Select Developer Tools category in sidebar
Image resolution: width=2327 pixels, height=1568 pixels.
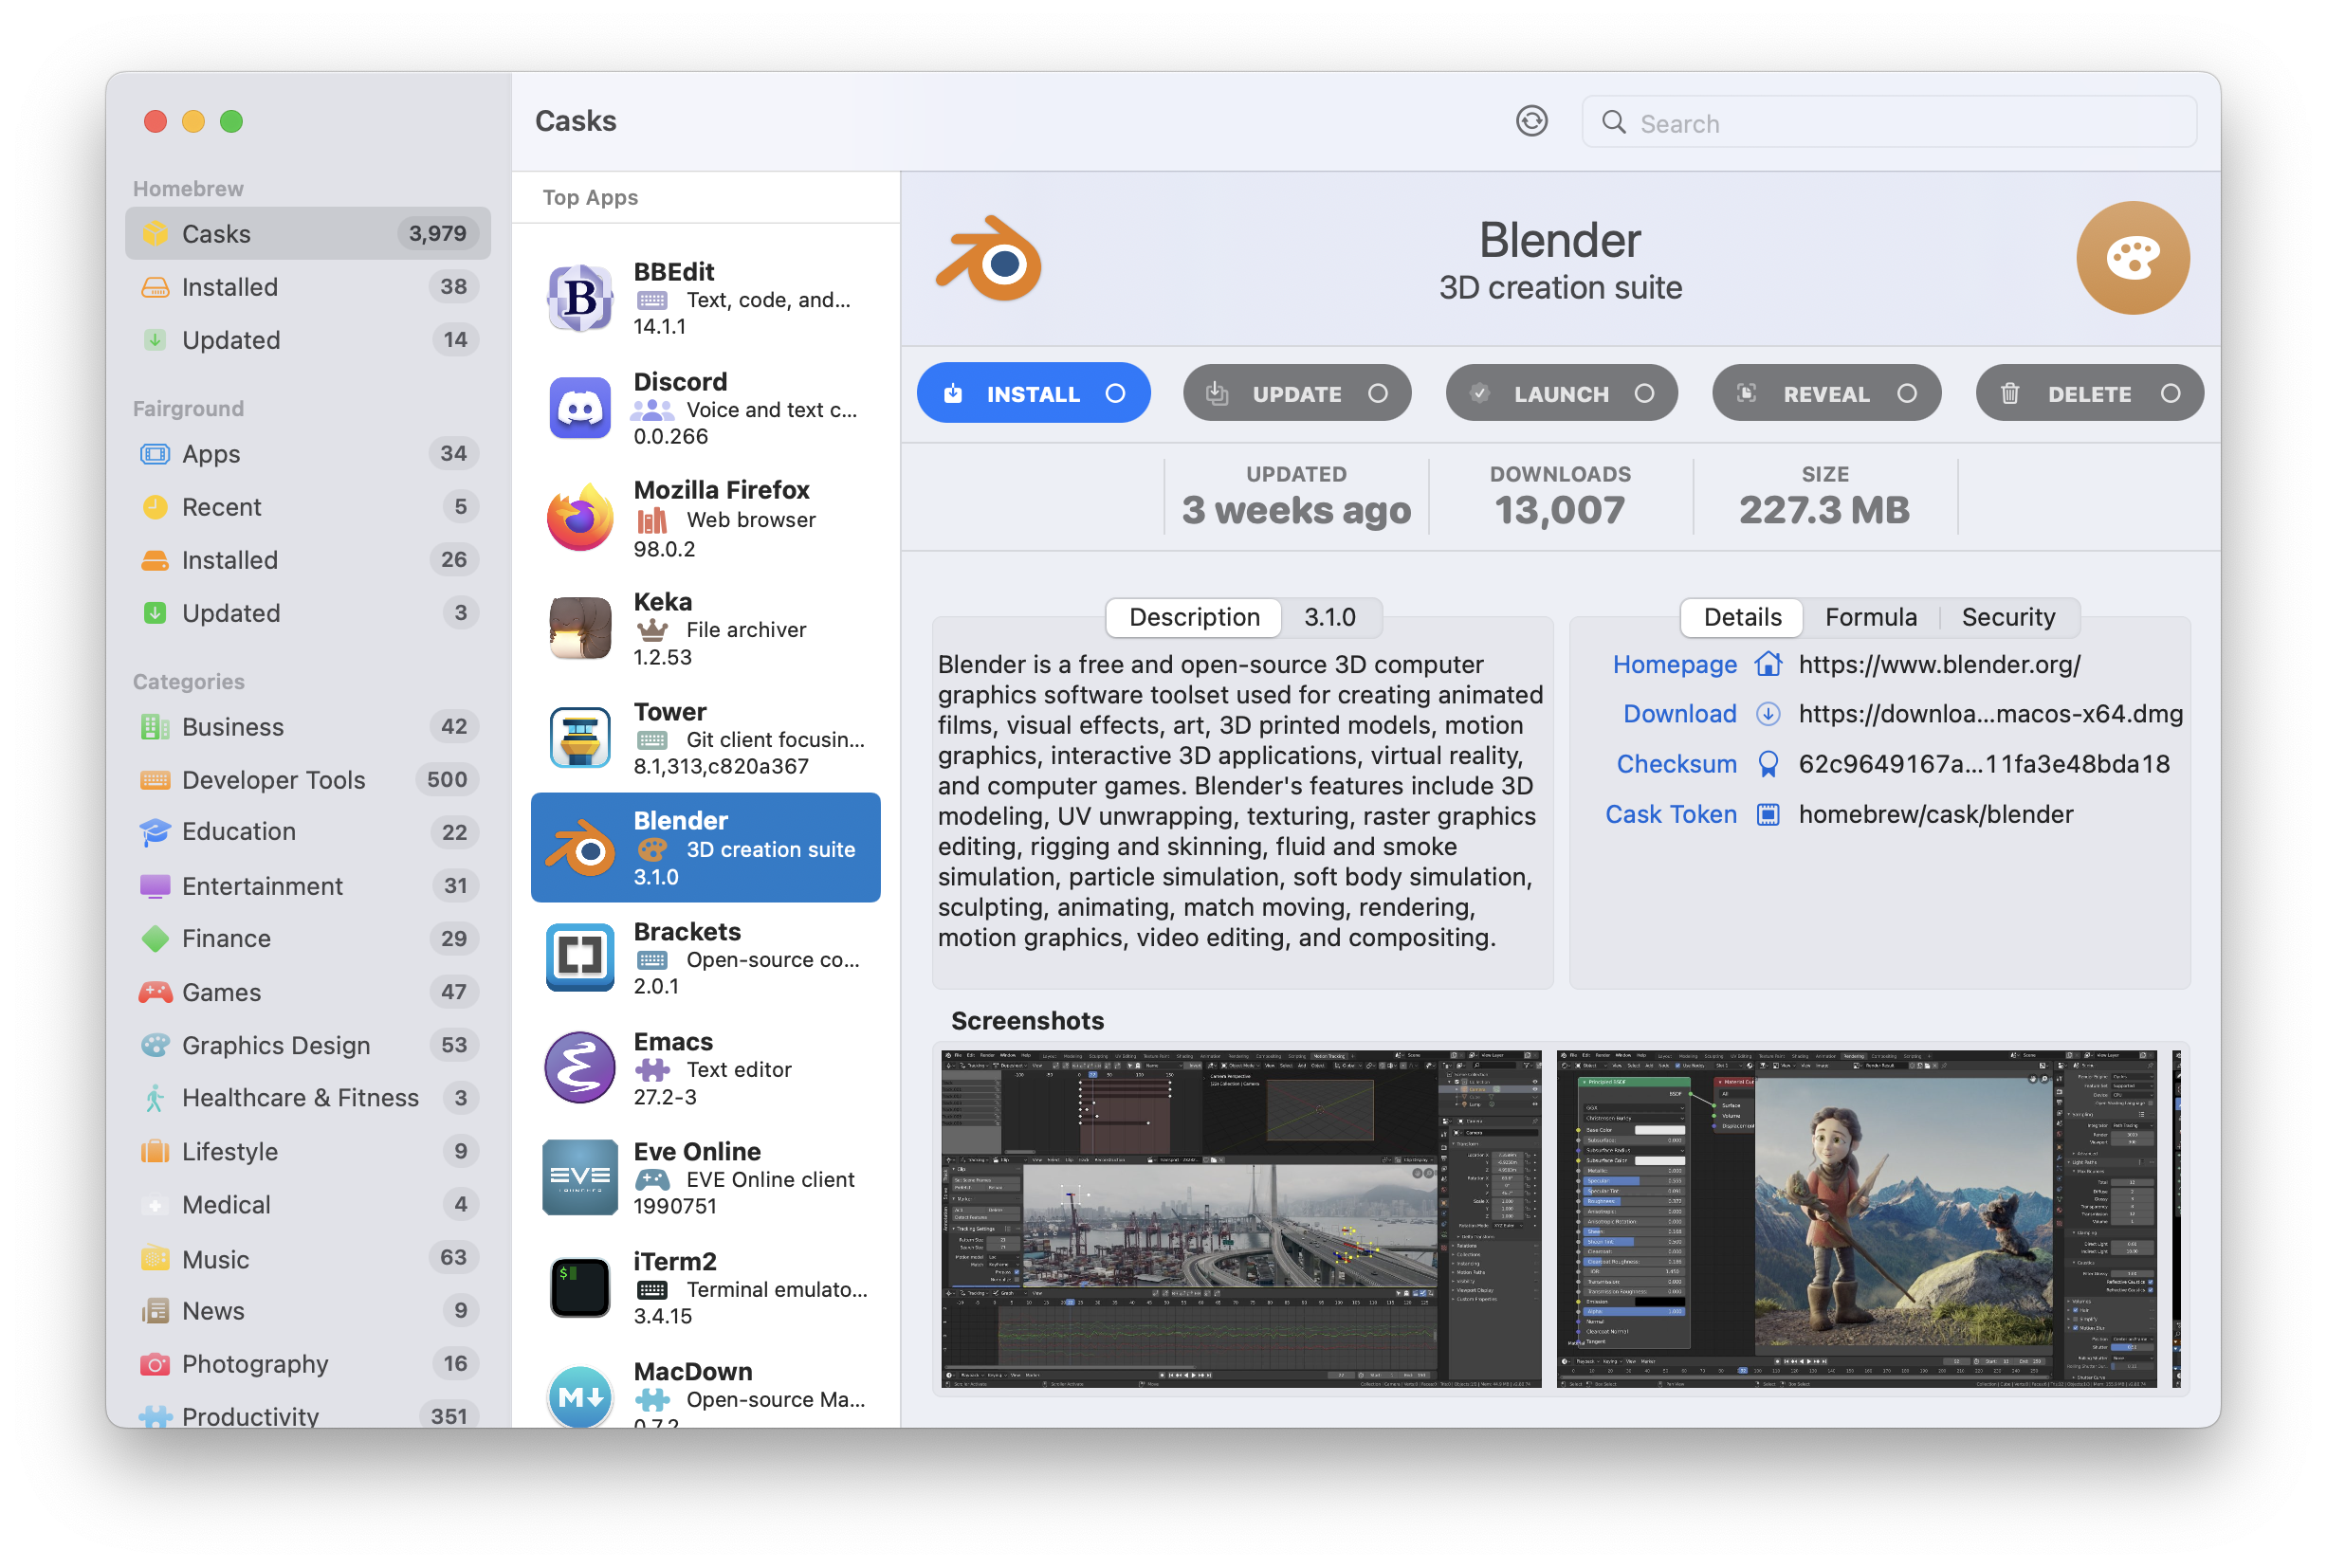(273, 780)
